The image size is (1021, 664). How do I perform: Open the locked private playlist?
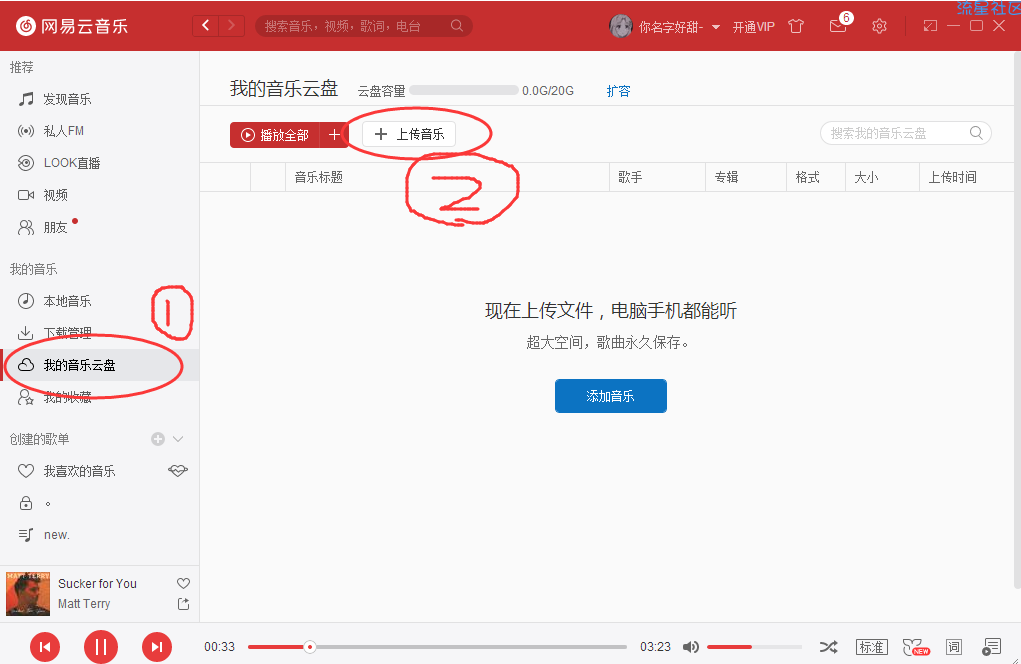point(100,503)
